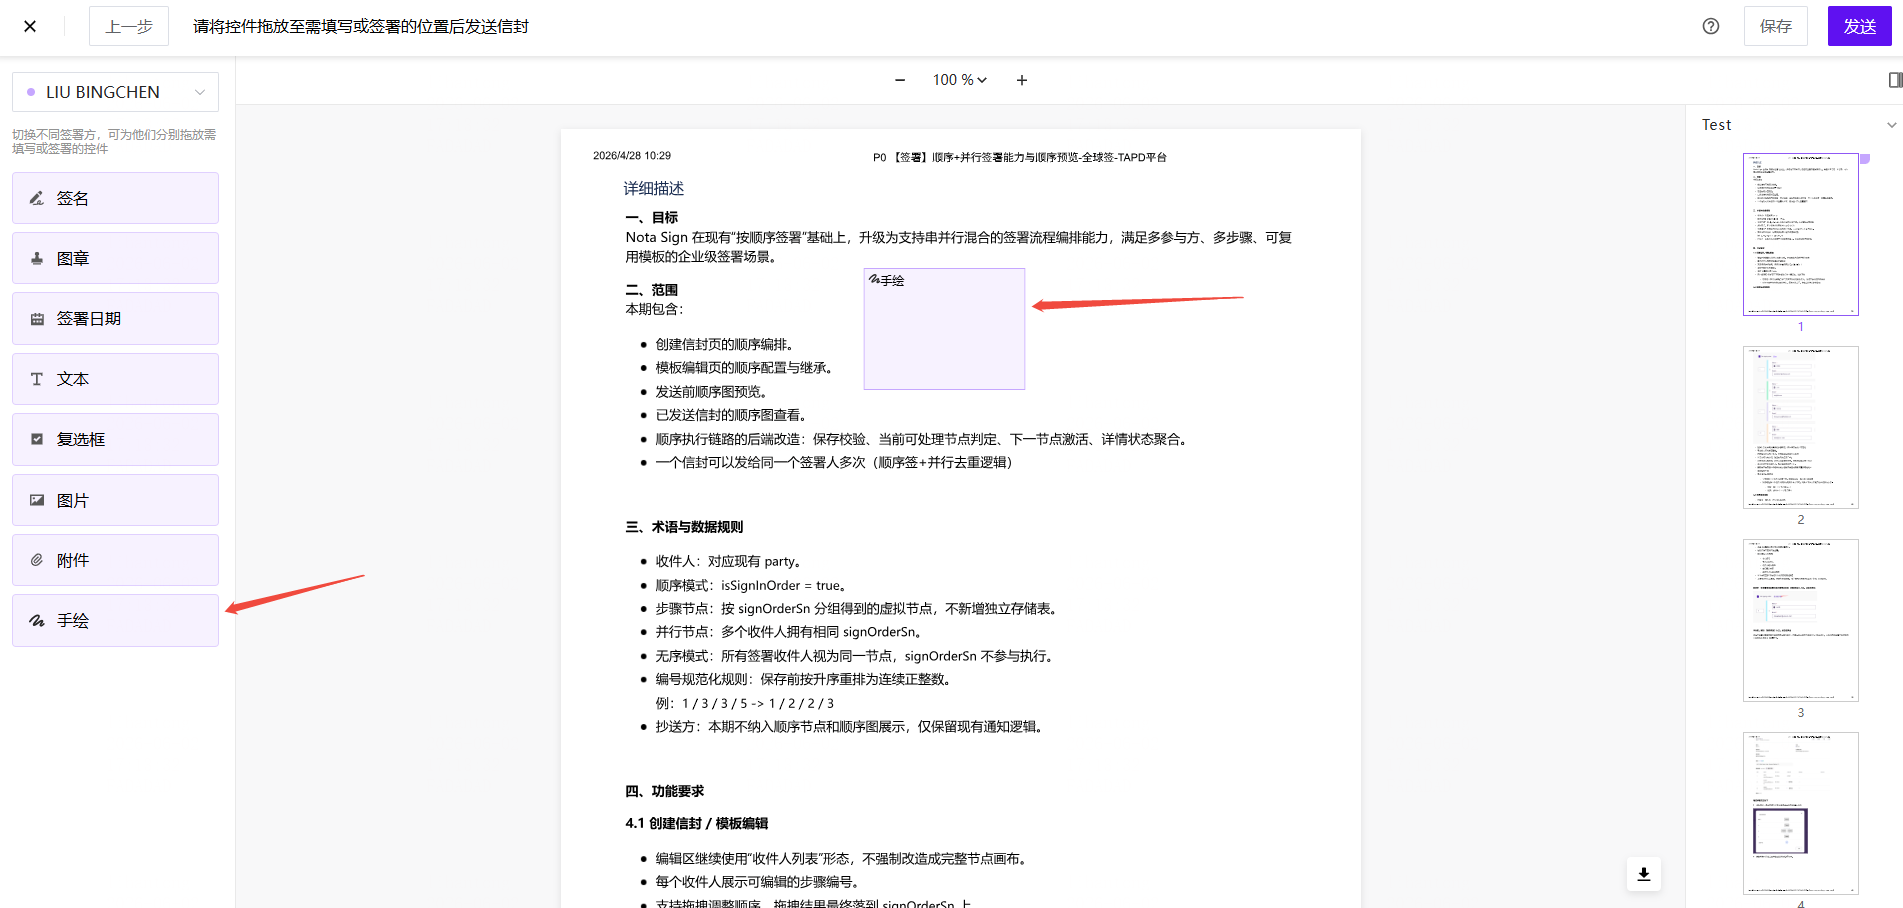
Task: Open page 1 thumbnail
Action: [x=1800, y=234]
